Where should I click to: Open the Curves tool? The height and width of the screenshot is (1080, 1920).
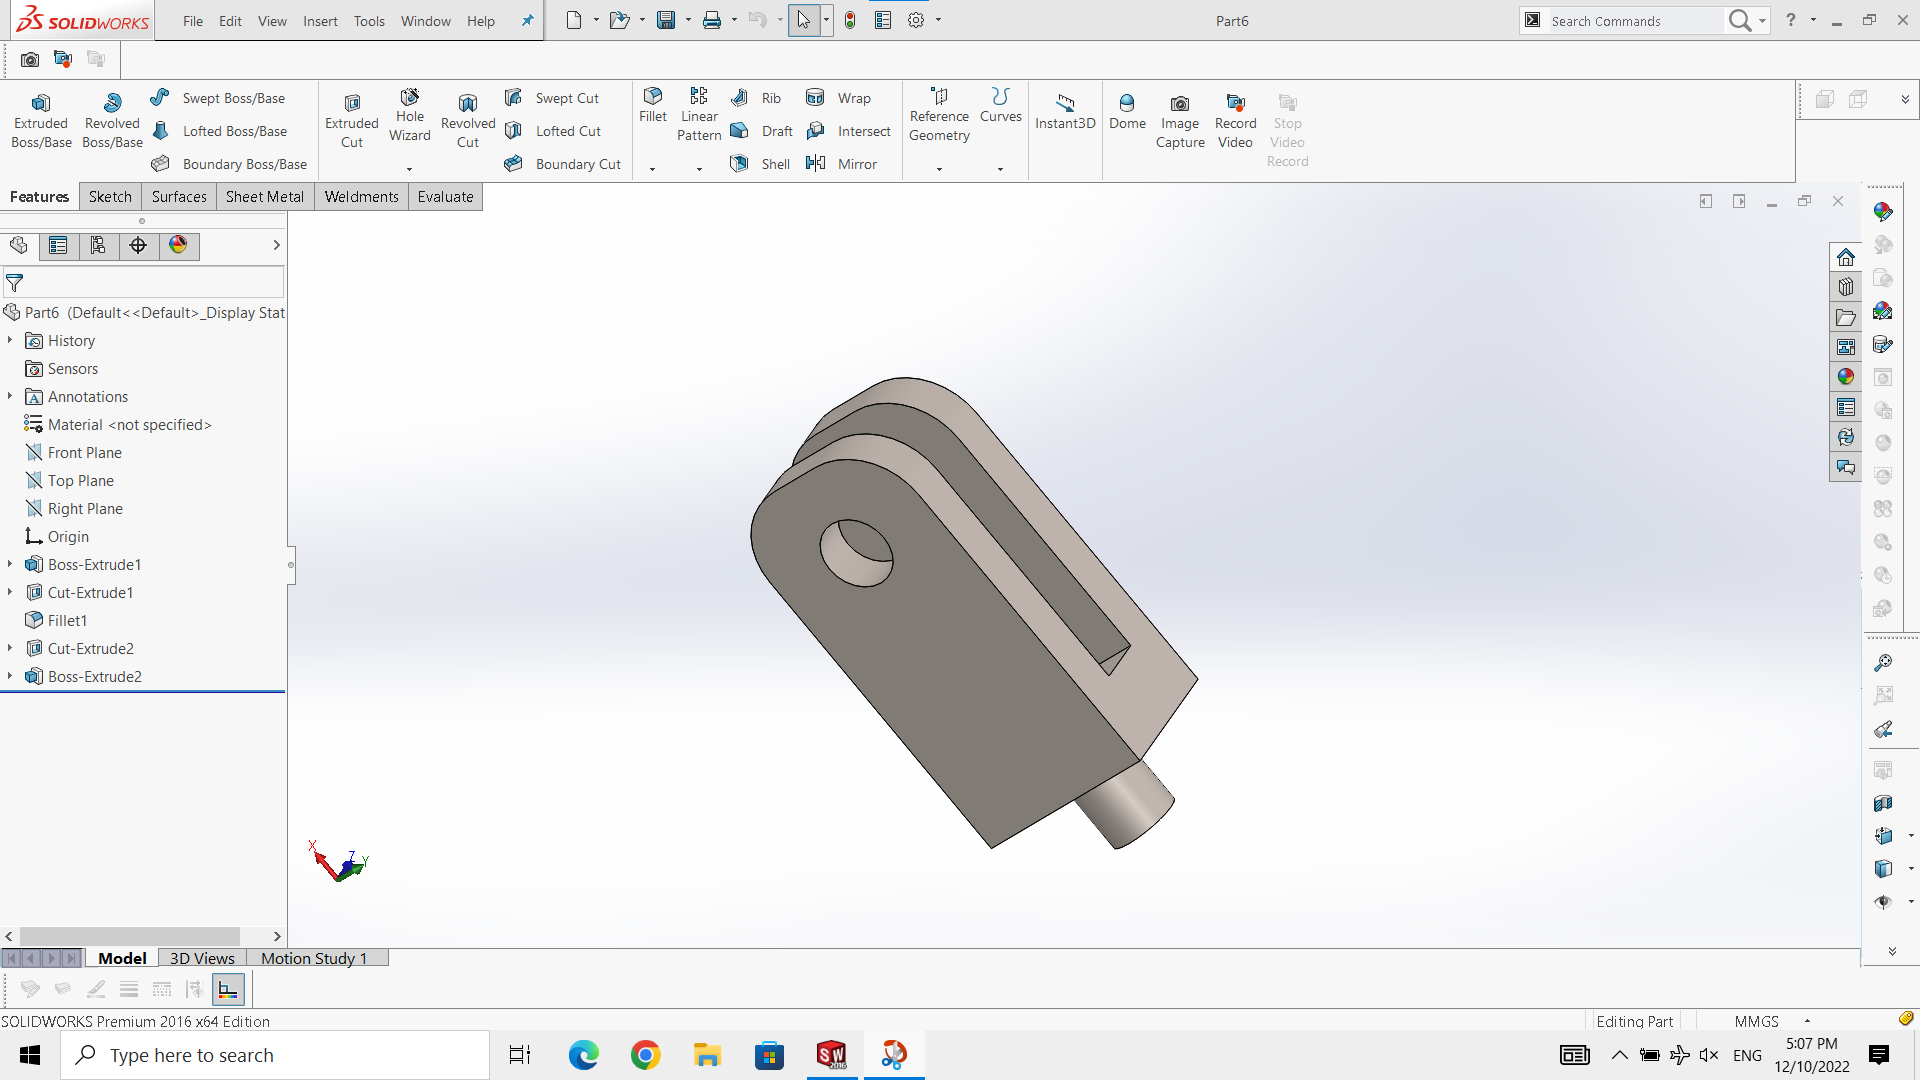[x=1001, y=105]
